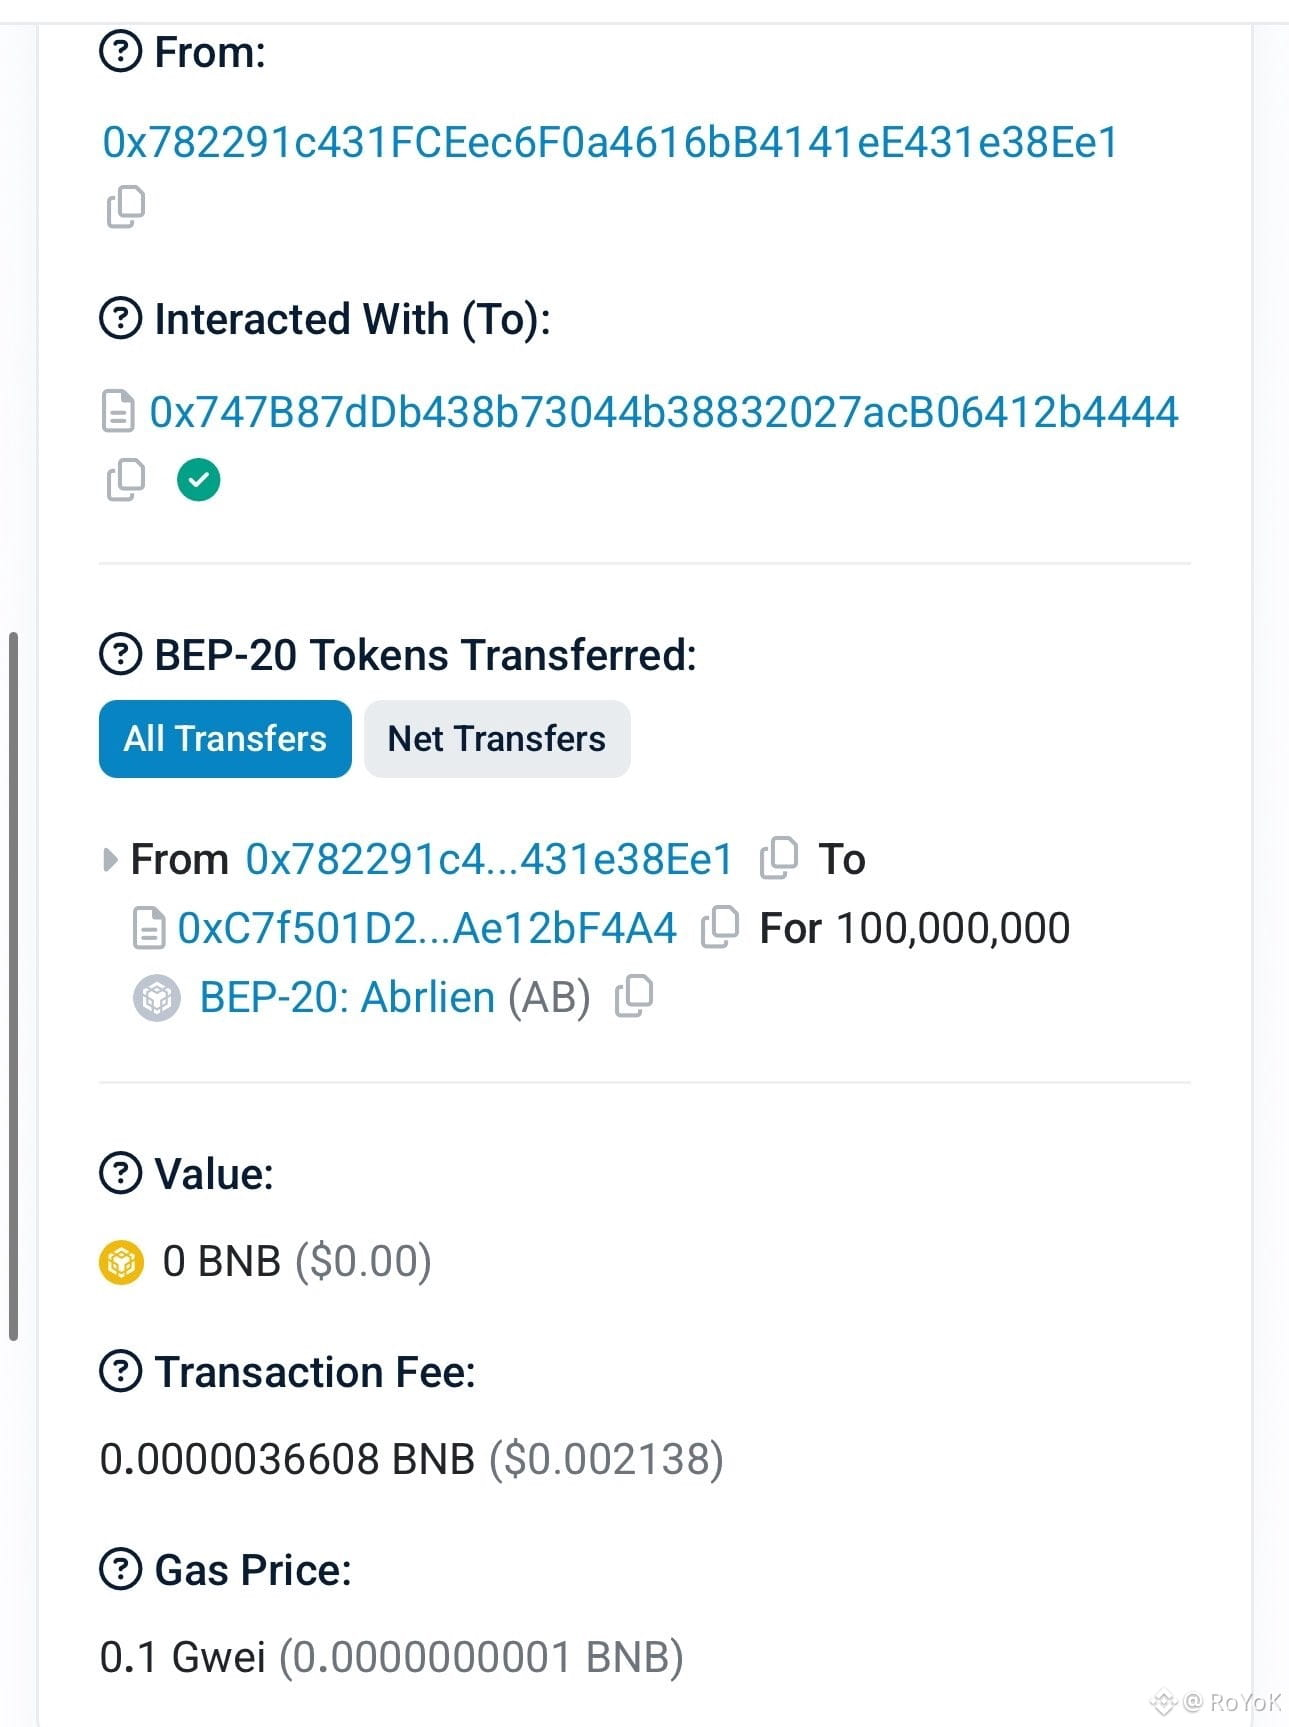Click the contract document icon beside 0x747B87
Screen dimensions: 1289x1727
(x=119, y=412)
